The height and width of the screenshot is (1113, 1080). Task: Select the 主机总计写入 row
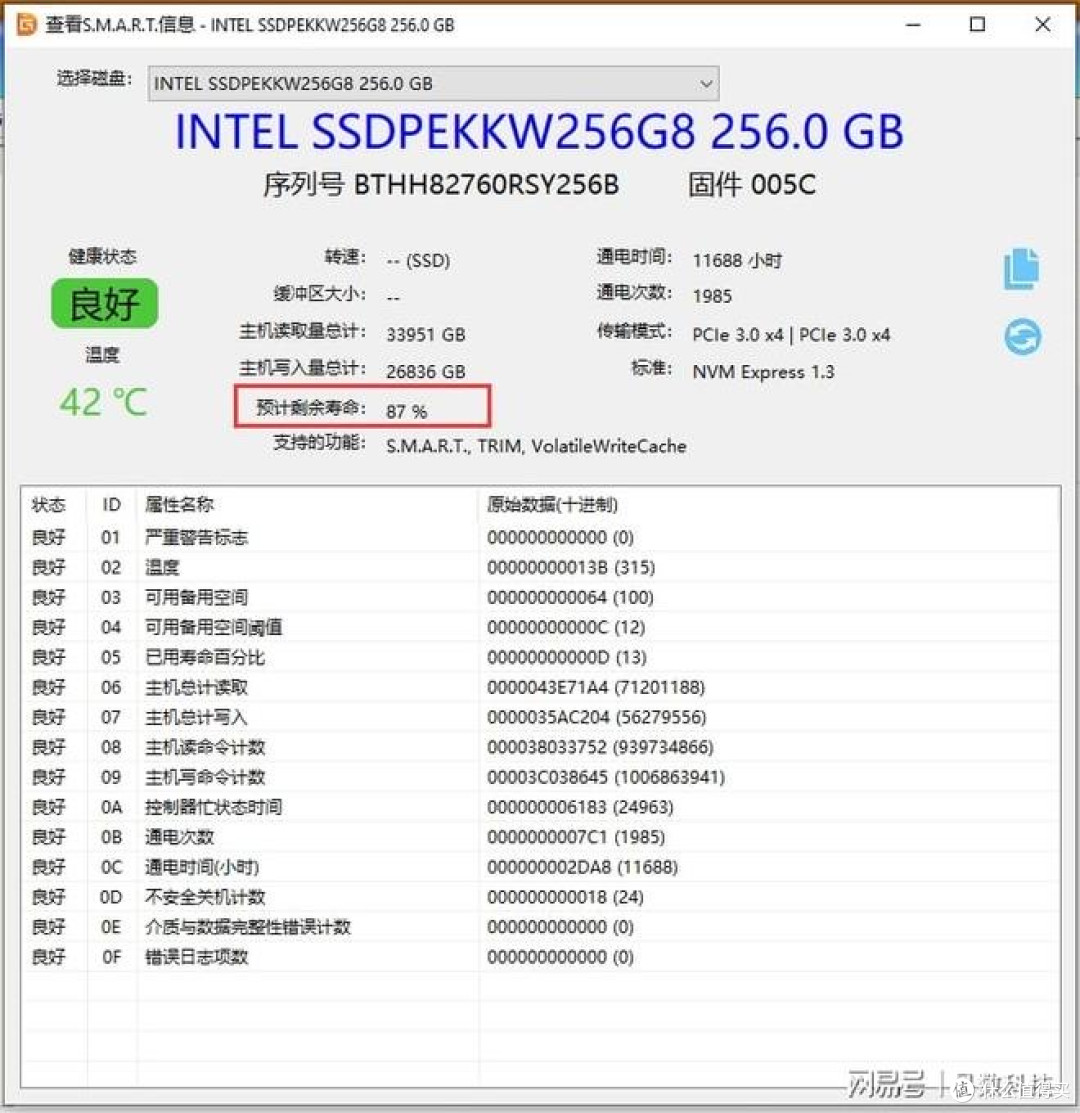pyautogui.click(x=541, y=717)
